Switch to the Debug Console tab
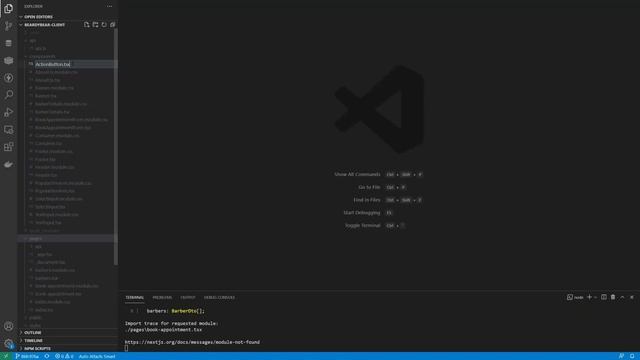This screenshot has height=360, width=640. [219, 298]
